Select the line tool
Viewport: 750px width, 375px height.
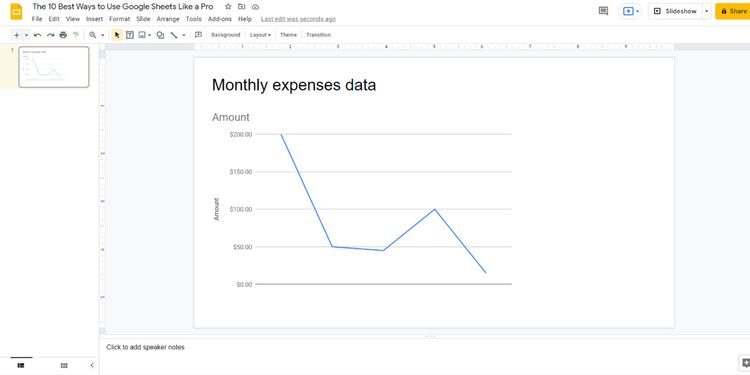pyautogui.click(x=174, y=35)
